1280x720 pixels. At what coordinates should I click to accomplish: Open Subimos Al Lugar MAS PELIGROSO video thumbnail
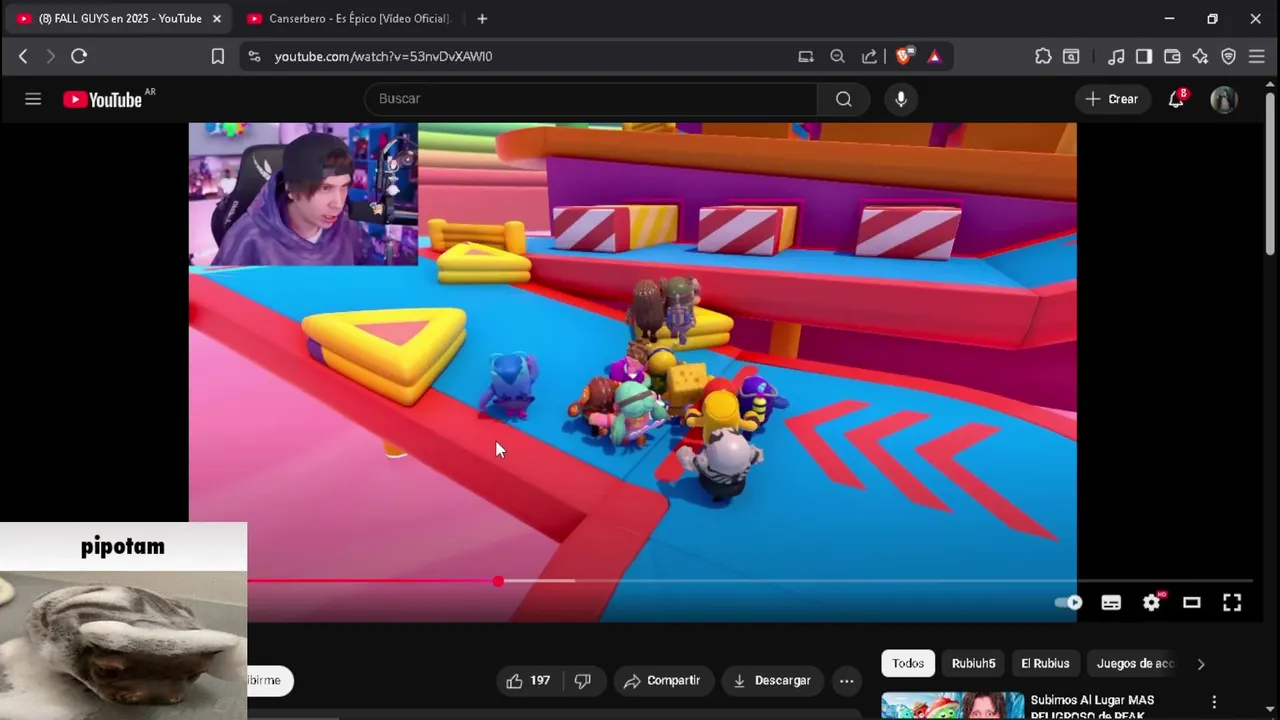click(953, 706)
